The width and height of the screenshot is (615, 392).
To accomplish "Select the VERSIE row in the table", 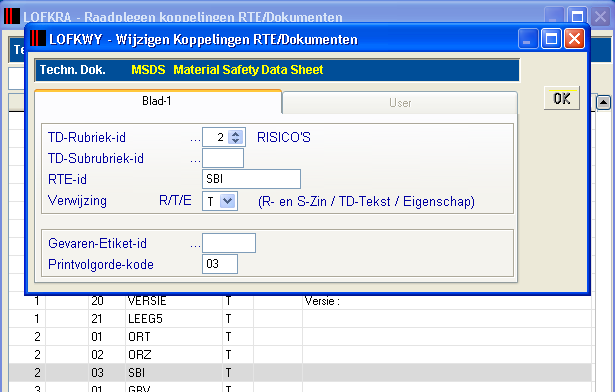I will pos(300,301).
